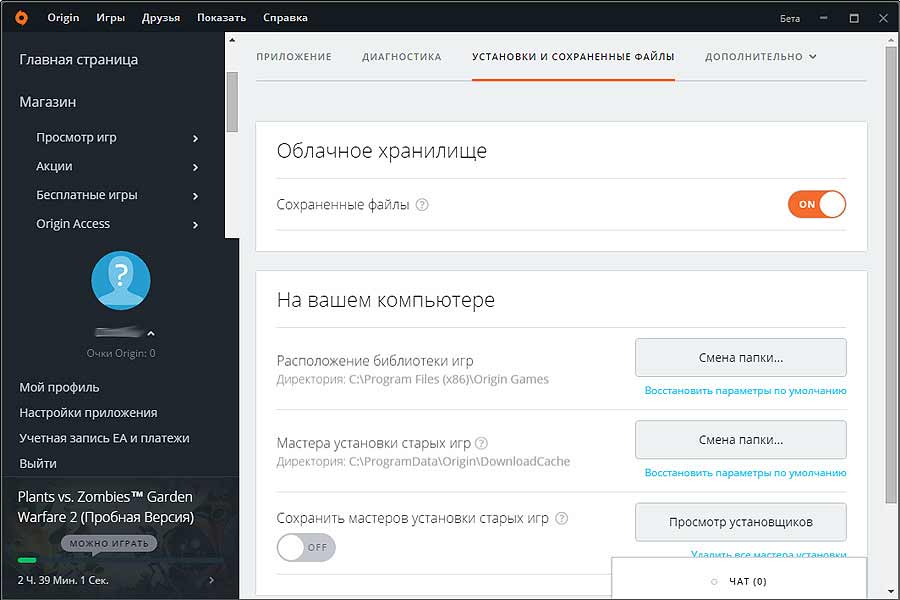Switch to the Приложение tab
The image size is (900, 600).
click(x=294, y=56)
